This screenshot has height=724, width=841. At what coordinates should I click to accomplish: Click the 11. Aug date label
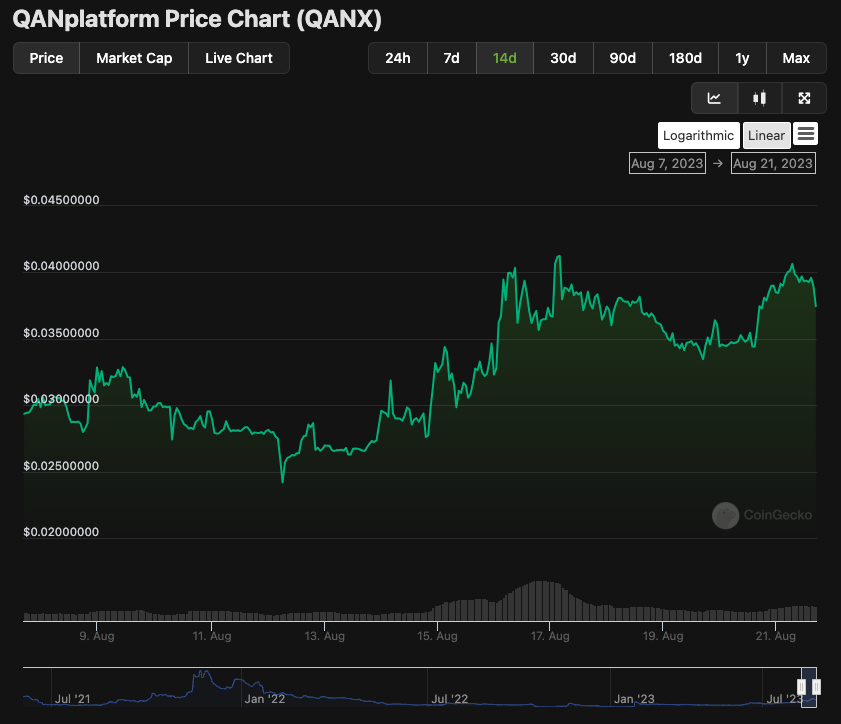212,636
